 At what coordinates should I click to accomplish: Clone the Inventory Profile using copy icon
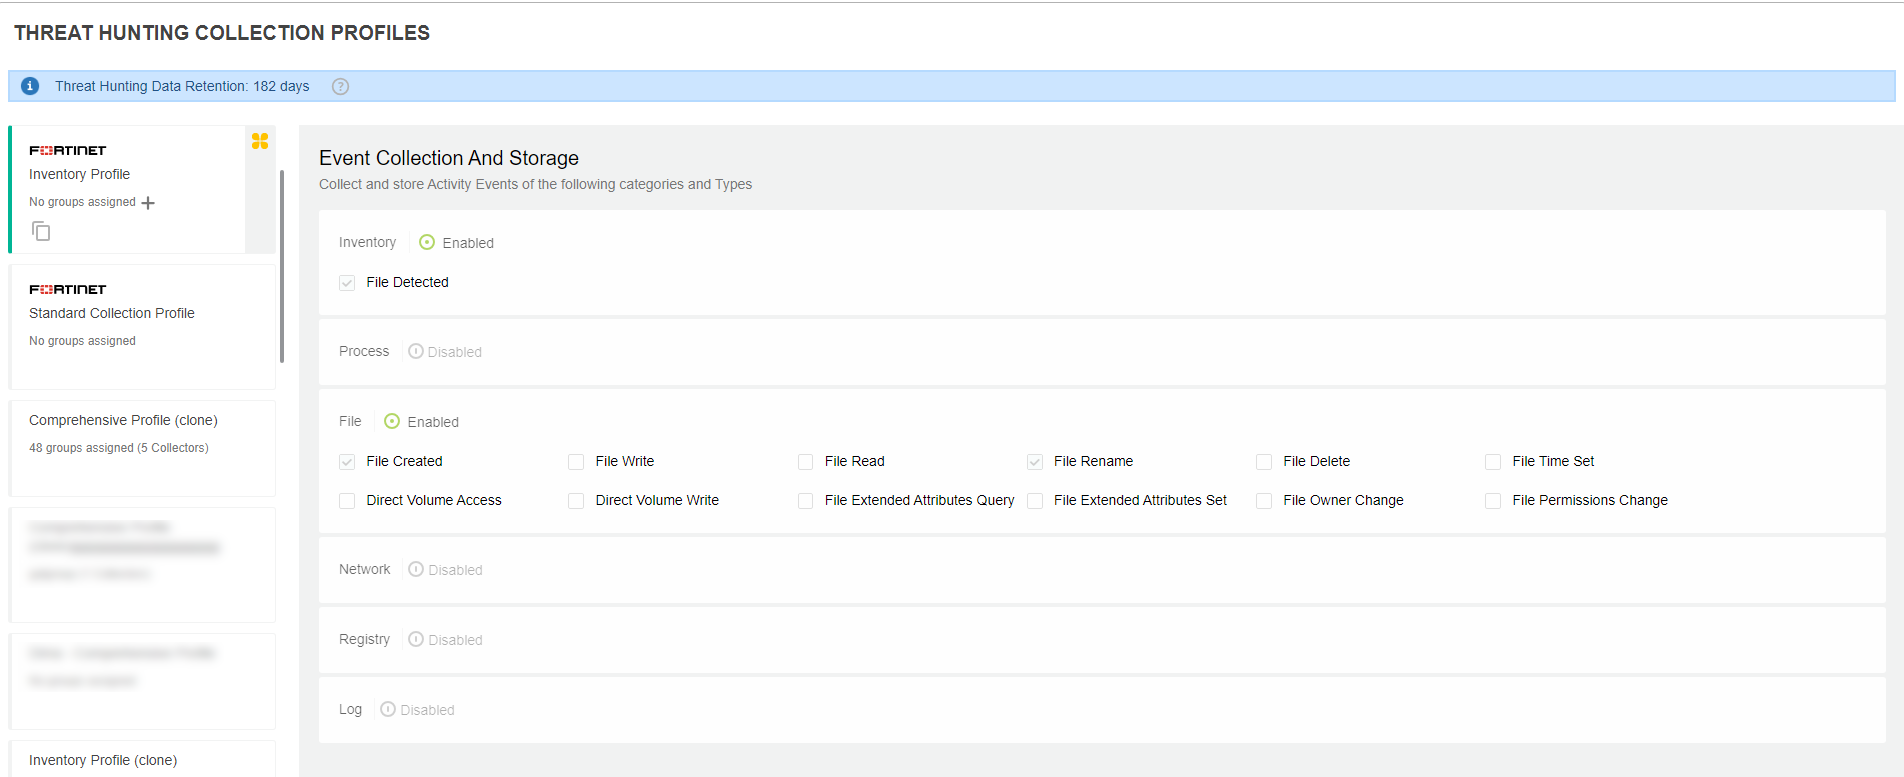[x=41, y=232]
